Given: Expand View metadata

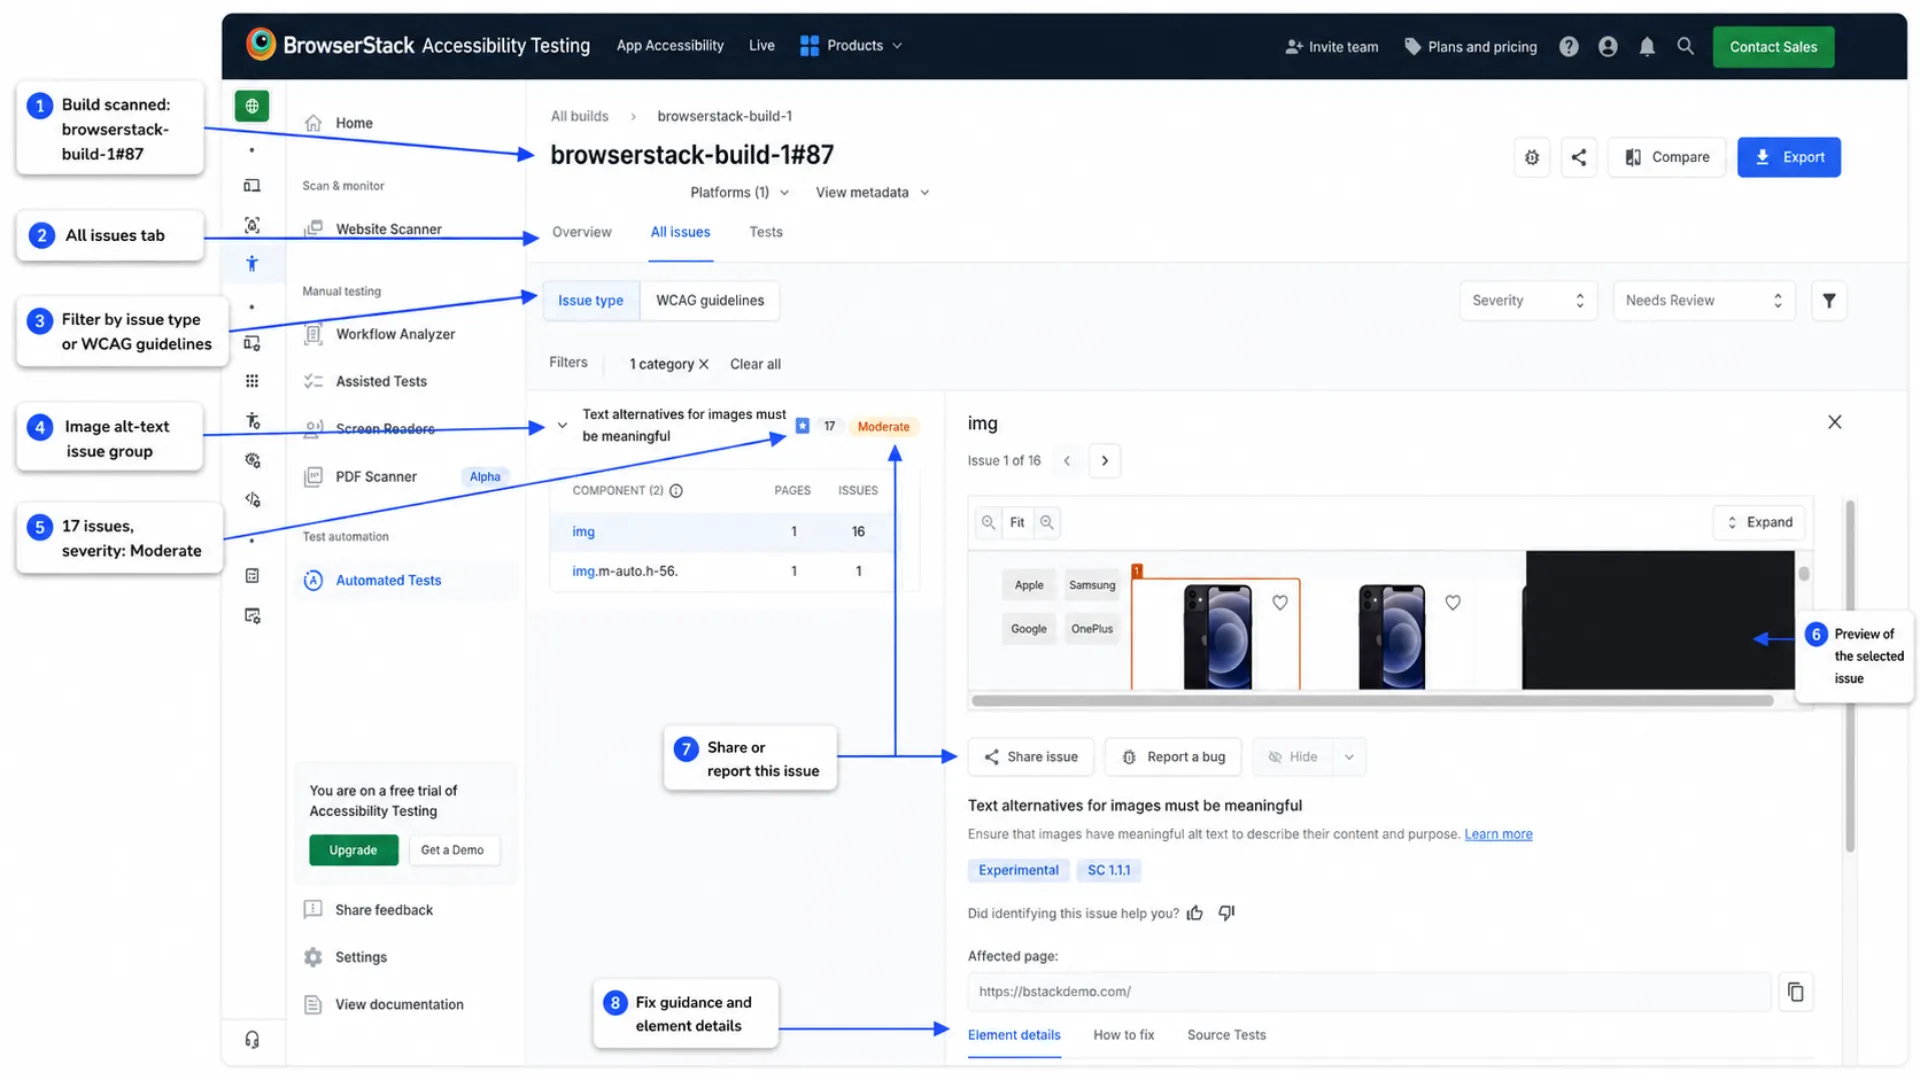Looking at the screenshot, I should [x=872, y=192].
